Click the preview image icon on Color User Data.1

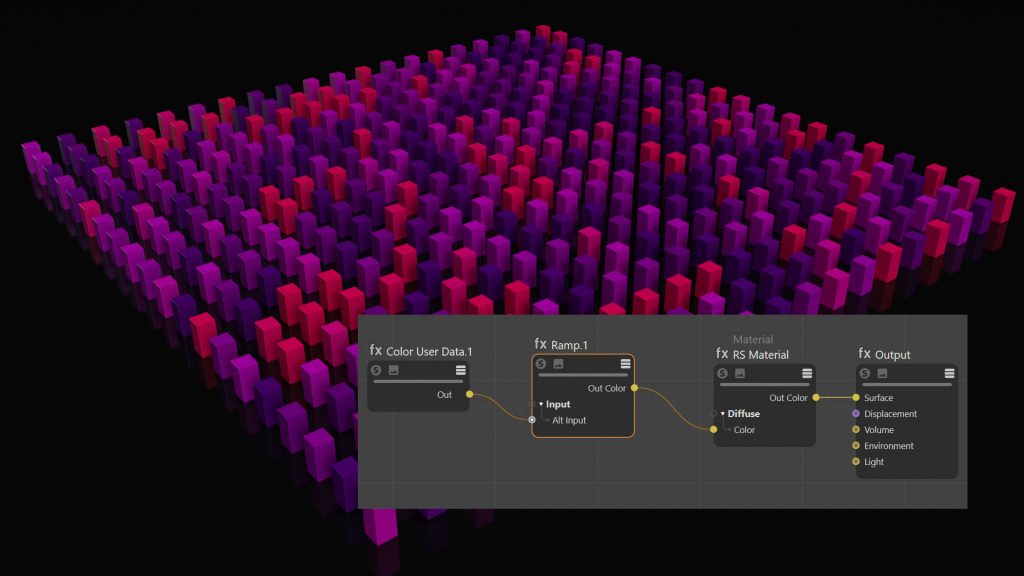tap(394, 370)
